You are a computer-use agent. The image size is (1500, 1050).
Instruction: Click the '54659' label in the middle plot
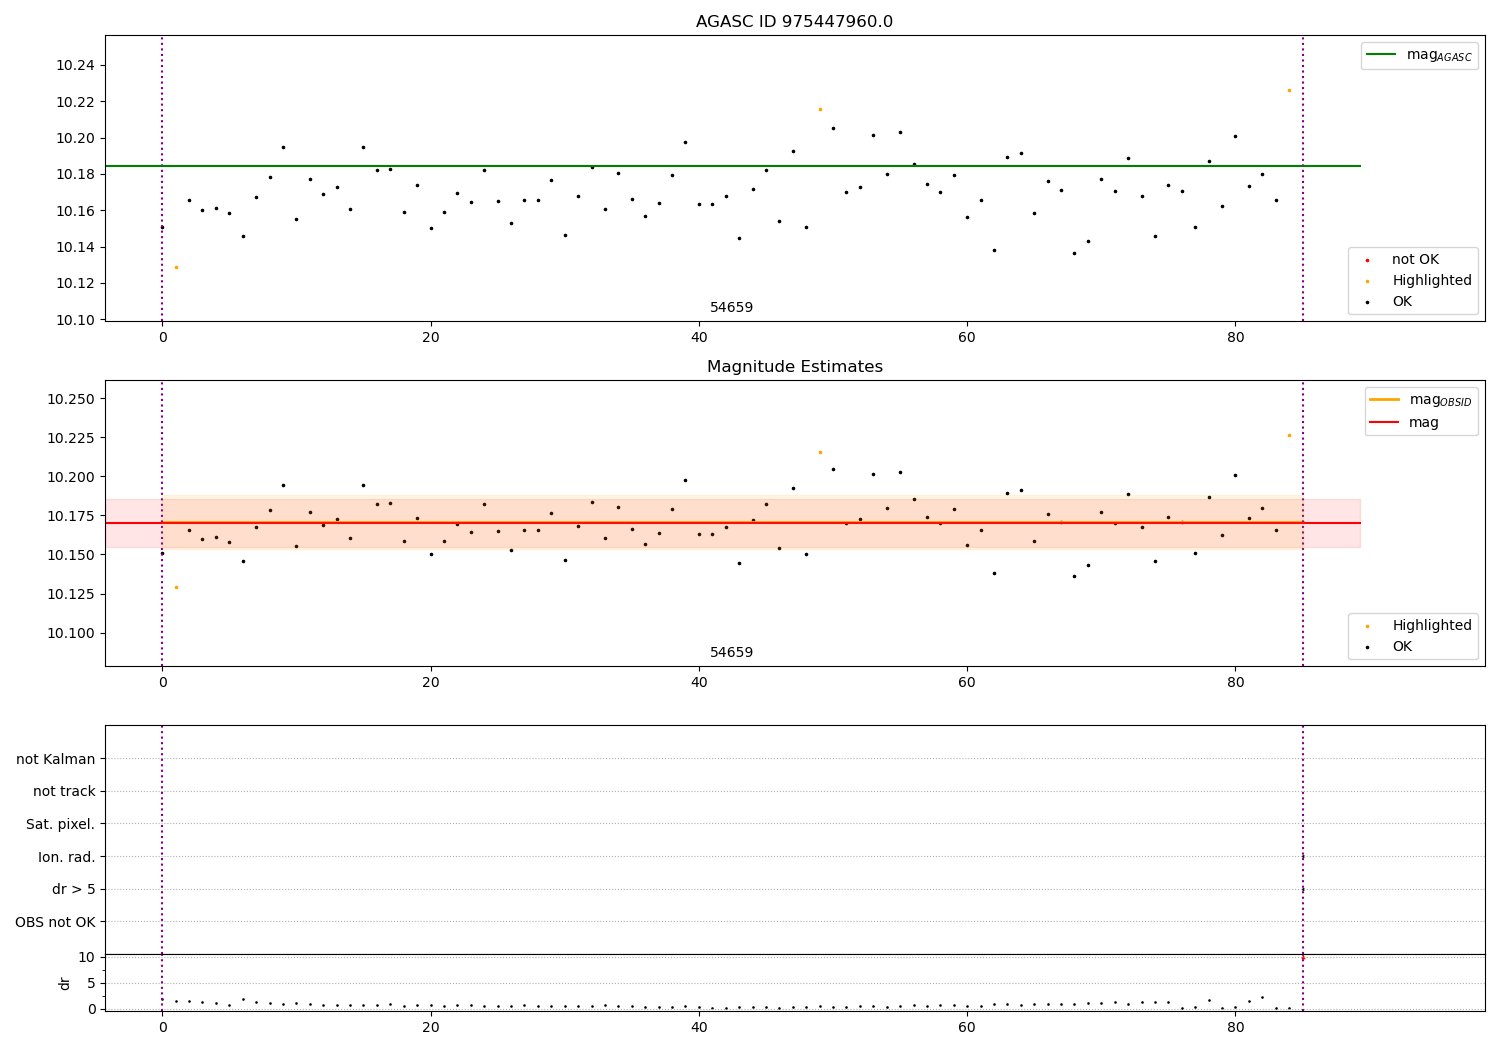tap(731, 653)
